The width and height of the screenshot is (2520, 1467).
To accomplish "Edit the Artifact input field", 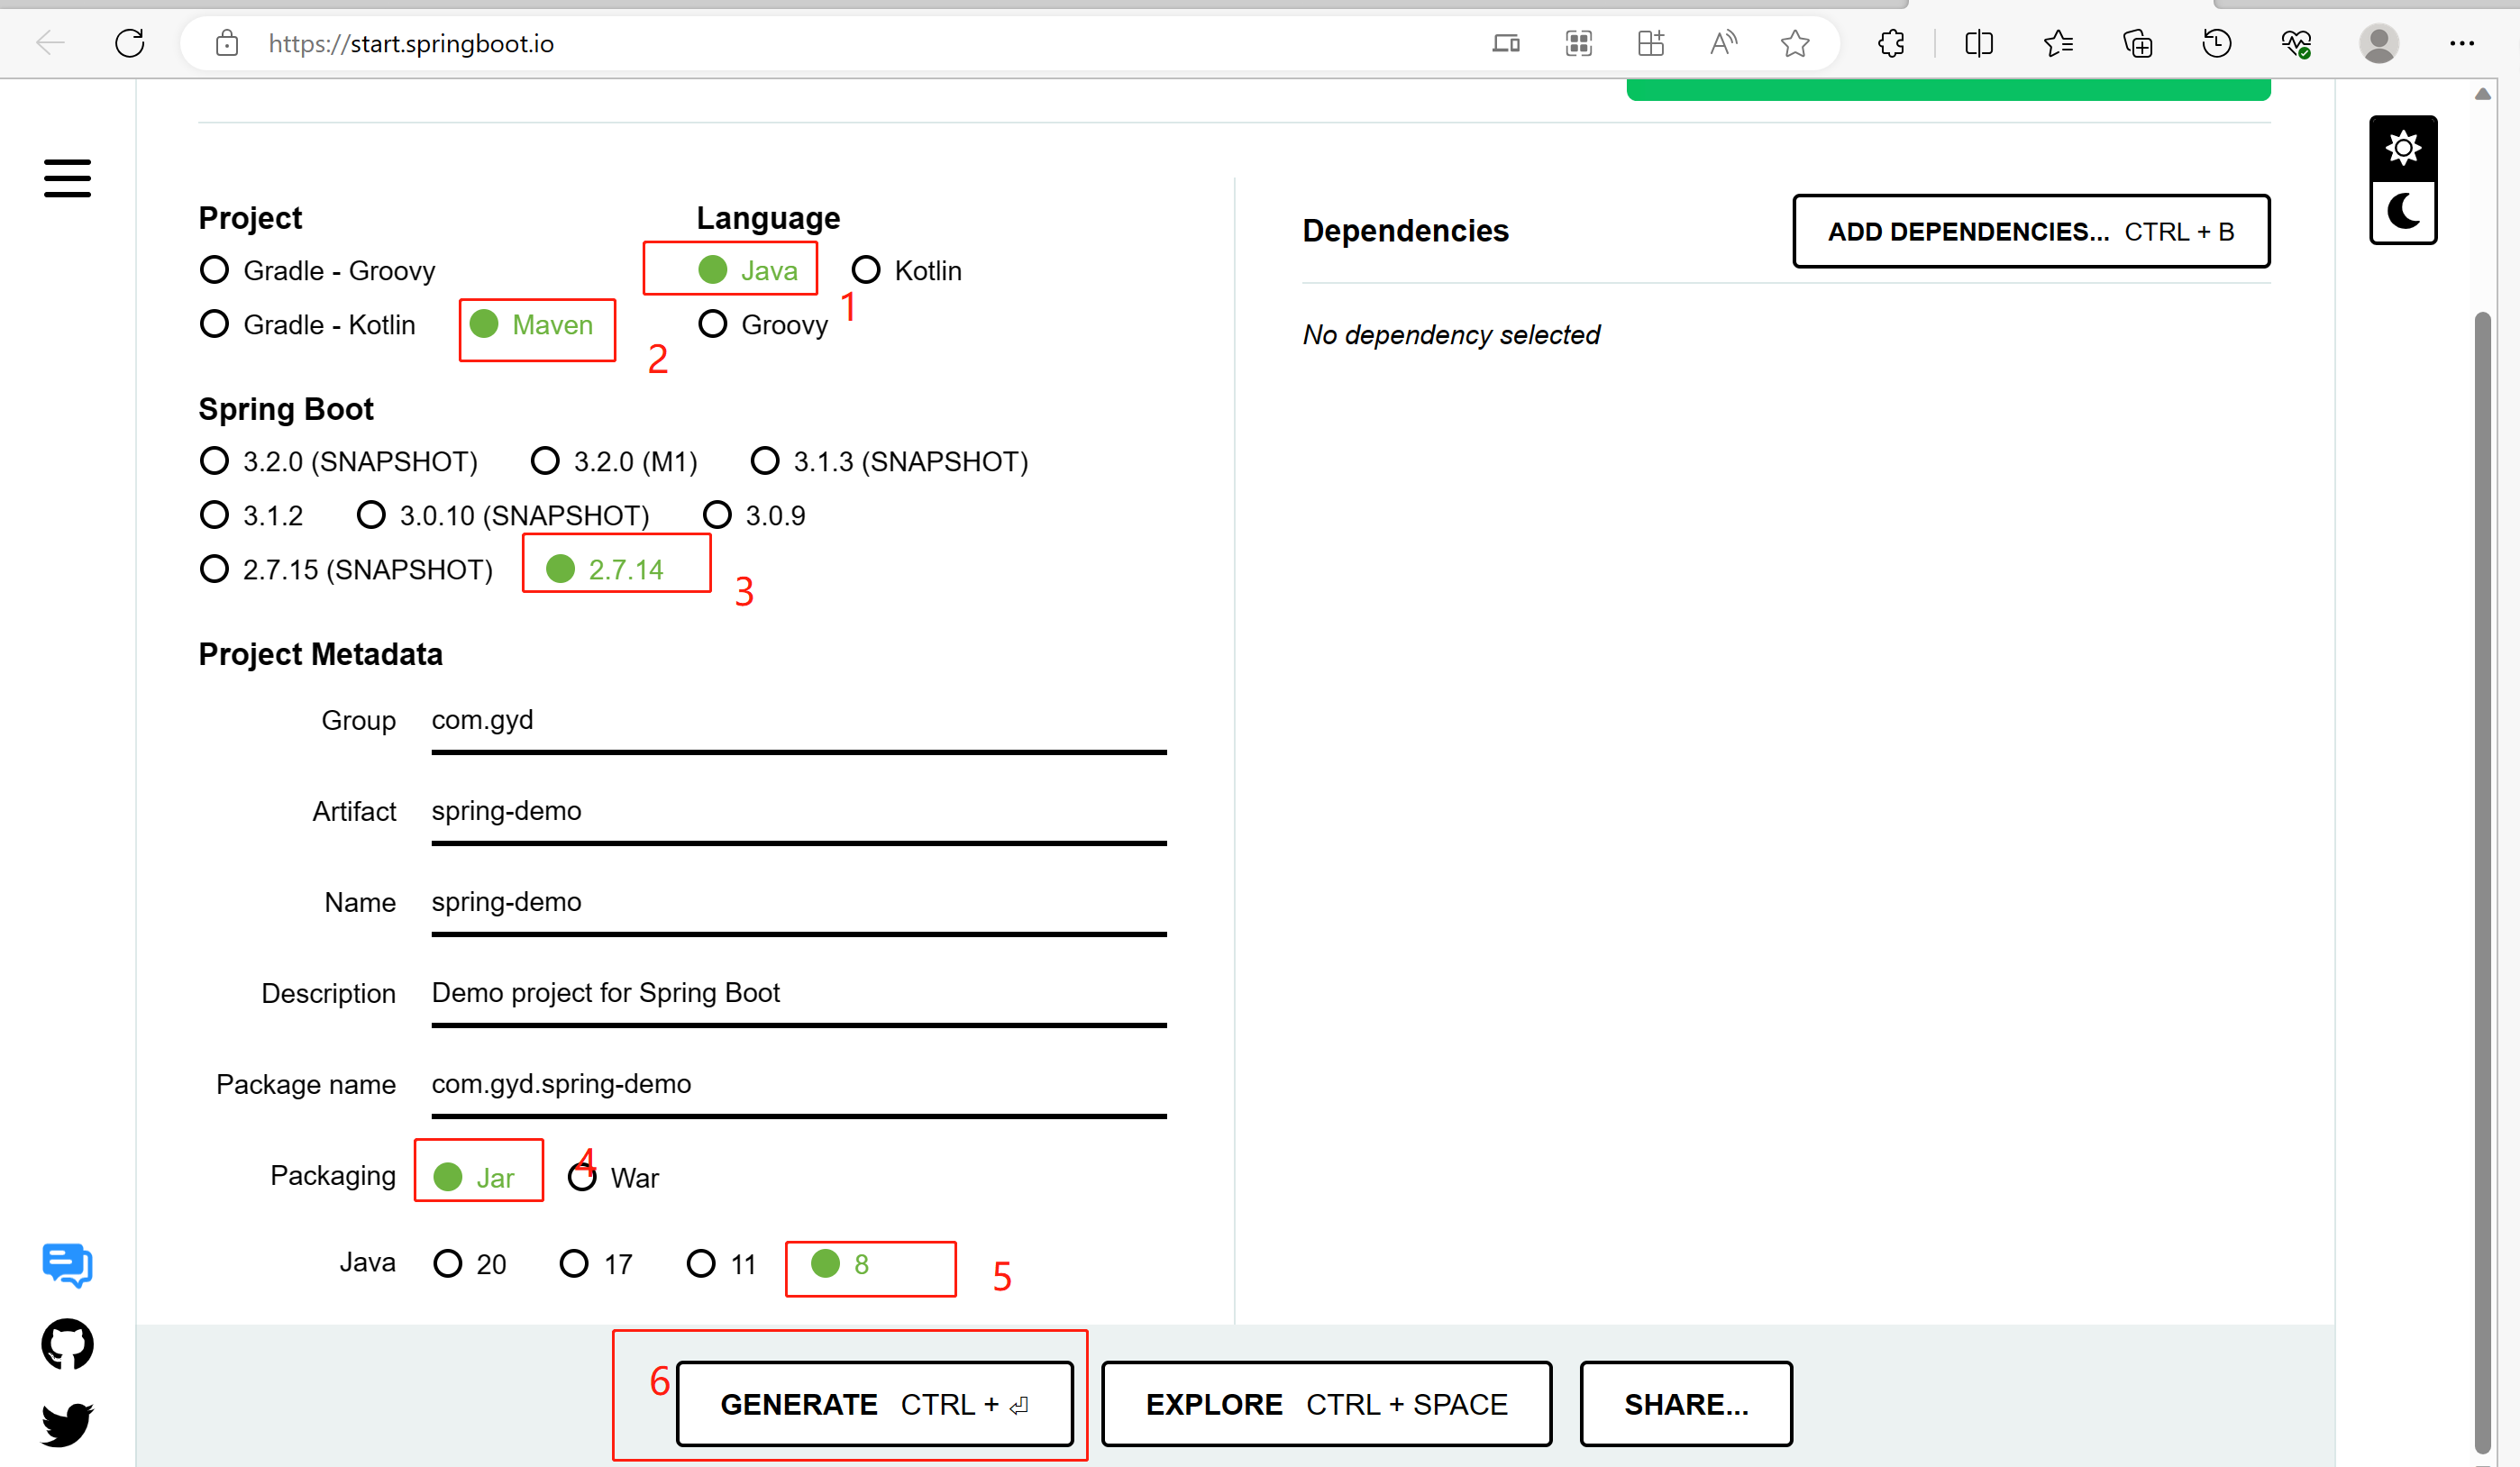I will (799, 812).
